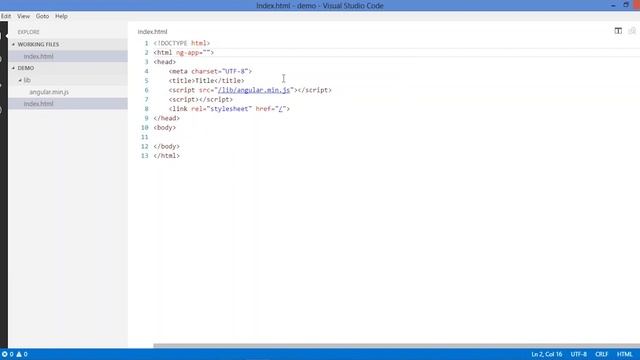Click the <body> opening tag
Screen dimensions: 640x360
(164, 128)
